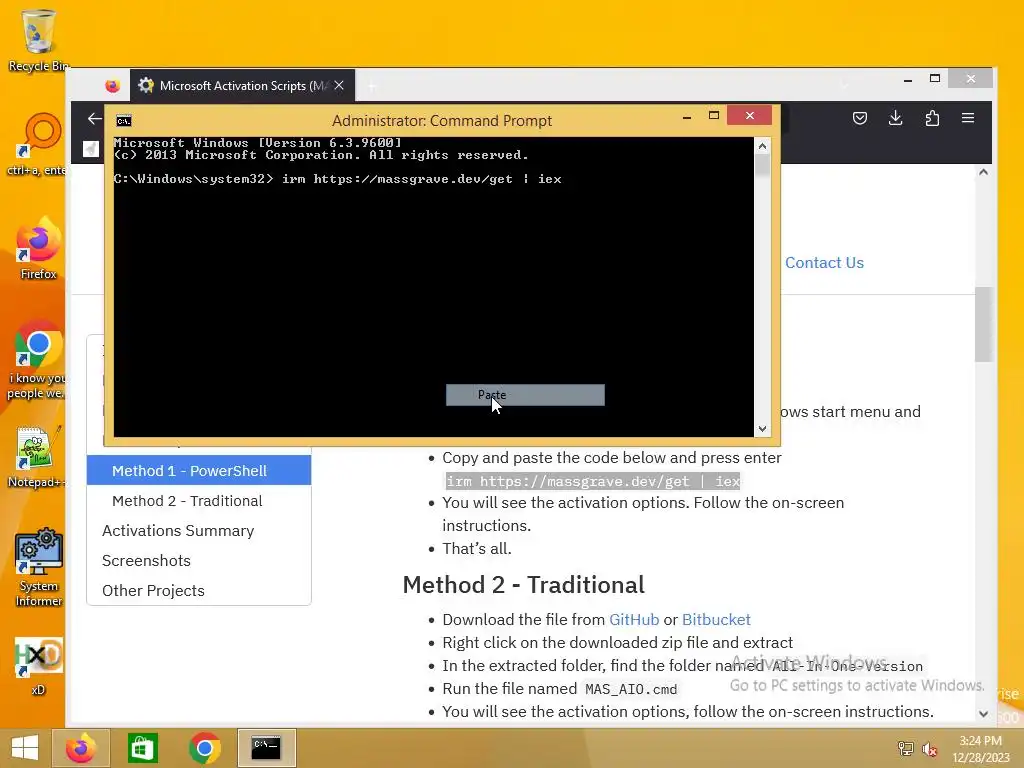Click the All-In-One-Version folder name text
Viewport: 1024px width, 768px height.
[x=848, y=666]
